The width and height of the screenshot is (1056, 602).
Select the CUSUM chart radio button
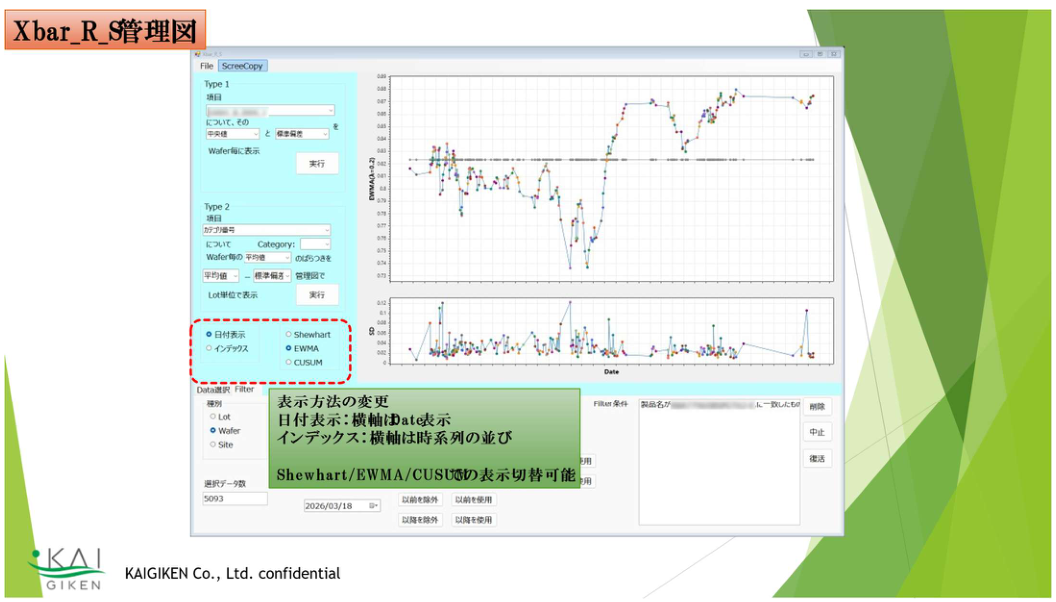click(289, 362)
